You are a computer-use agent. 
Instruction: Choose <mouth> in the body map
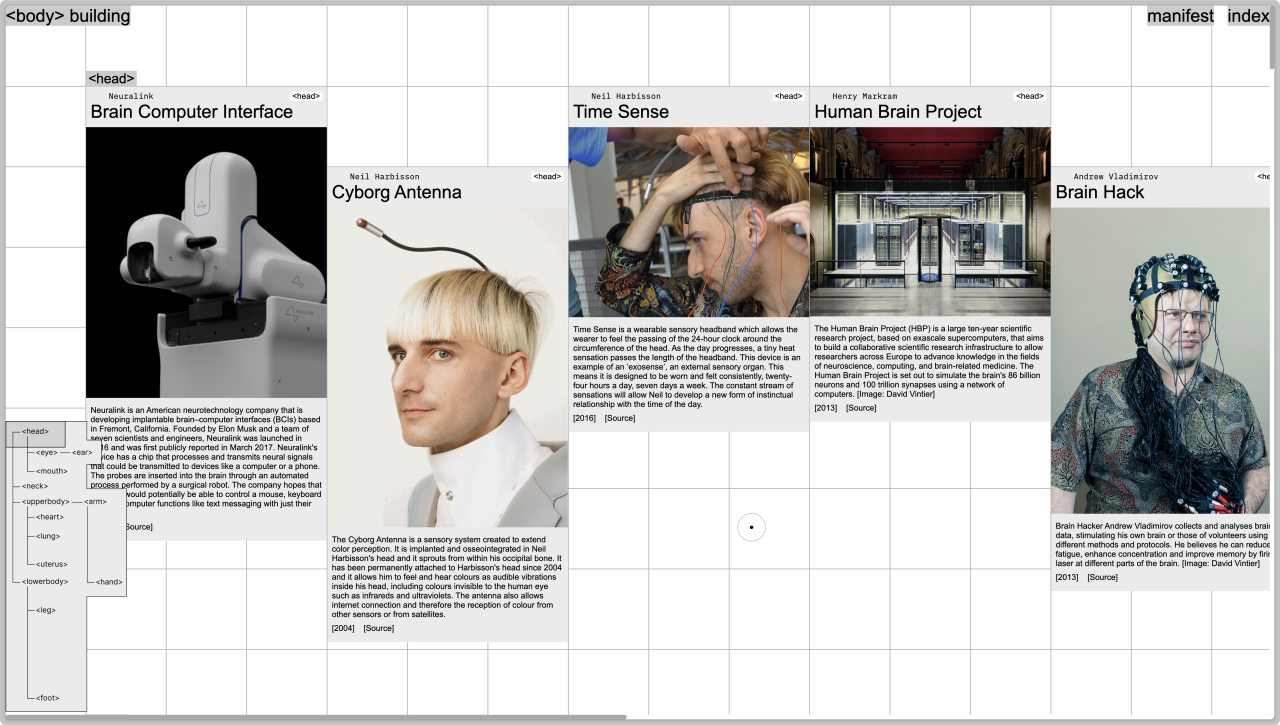52,471
